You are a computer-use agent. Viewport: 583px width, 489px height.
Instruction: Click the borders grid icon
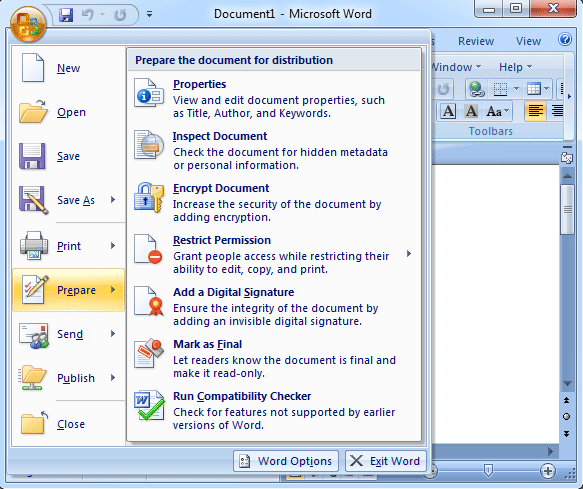click(x=500, y=89)
